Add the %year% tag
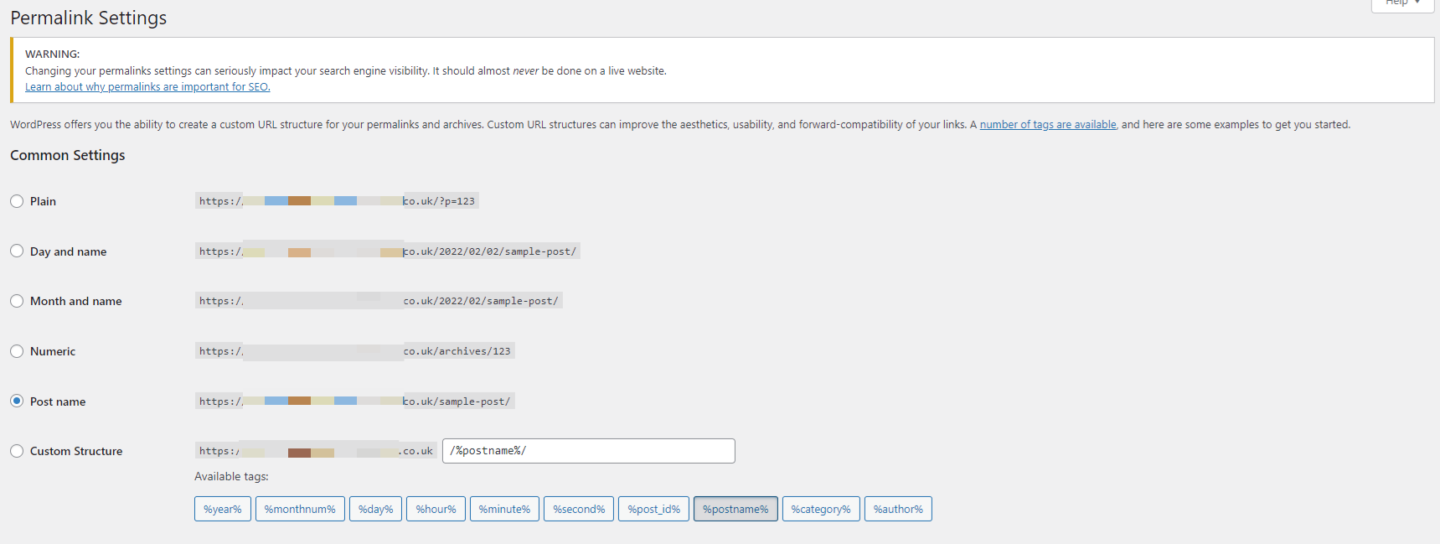The width and height of the screenshot is (1440, 544). coord(222,509)
